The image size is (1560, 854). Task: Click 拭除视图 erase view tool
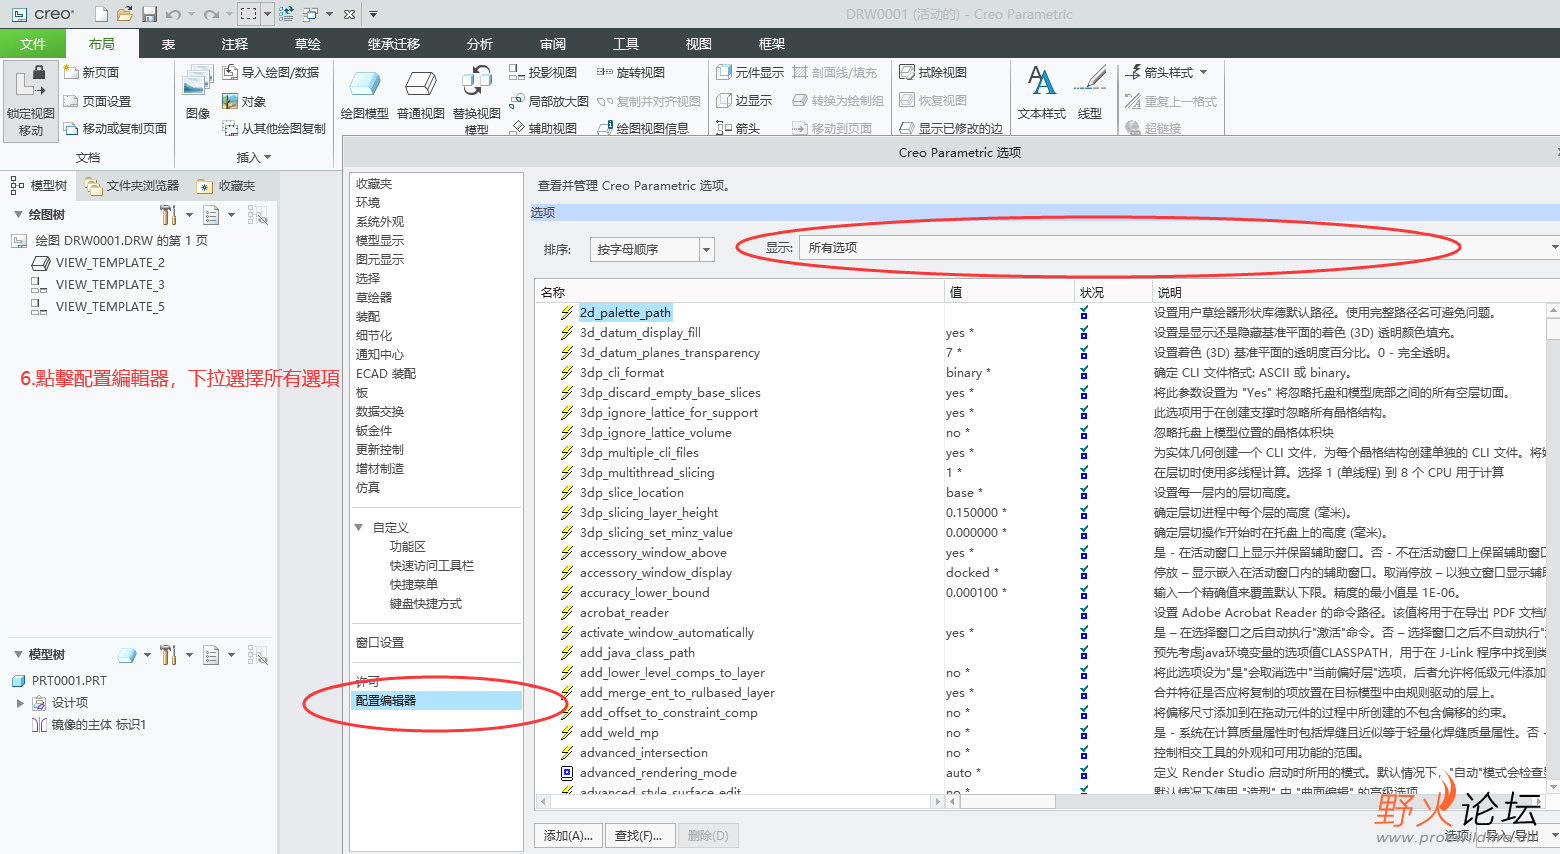(933, 72)
